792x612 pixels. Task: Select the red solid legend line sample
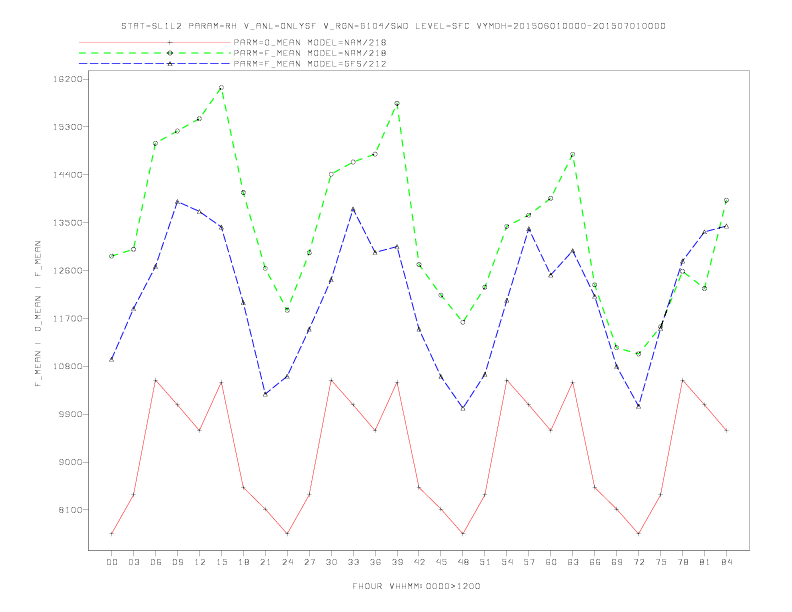pyautogui.click(x=155, y=42)
